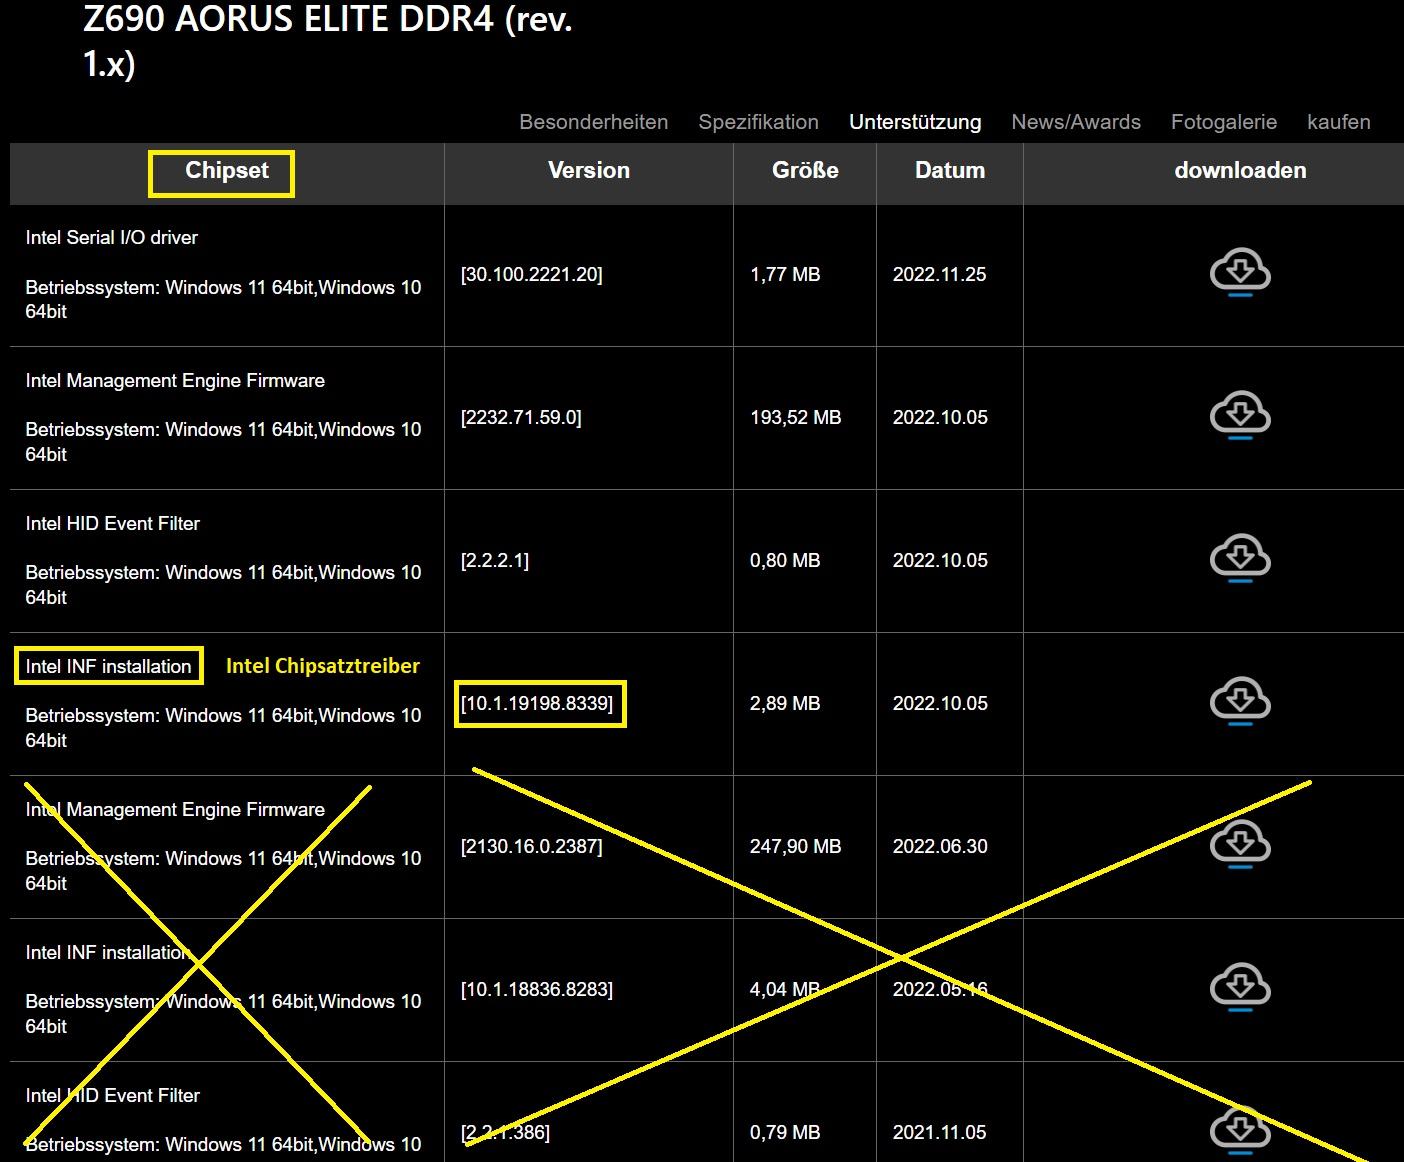Select version text [2232.71.59.0]

coord(521,417)
